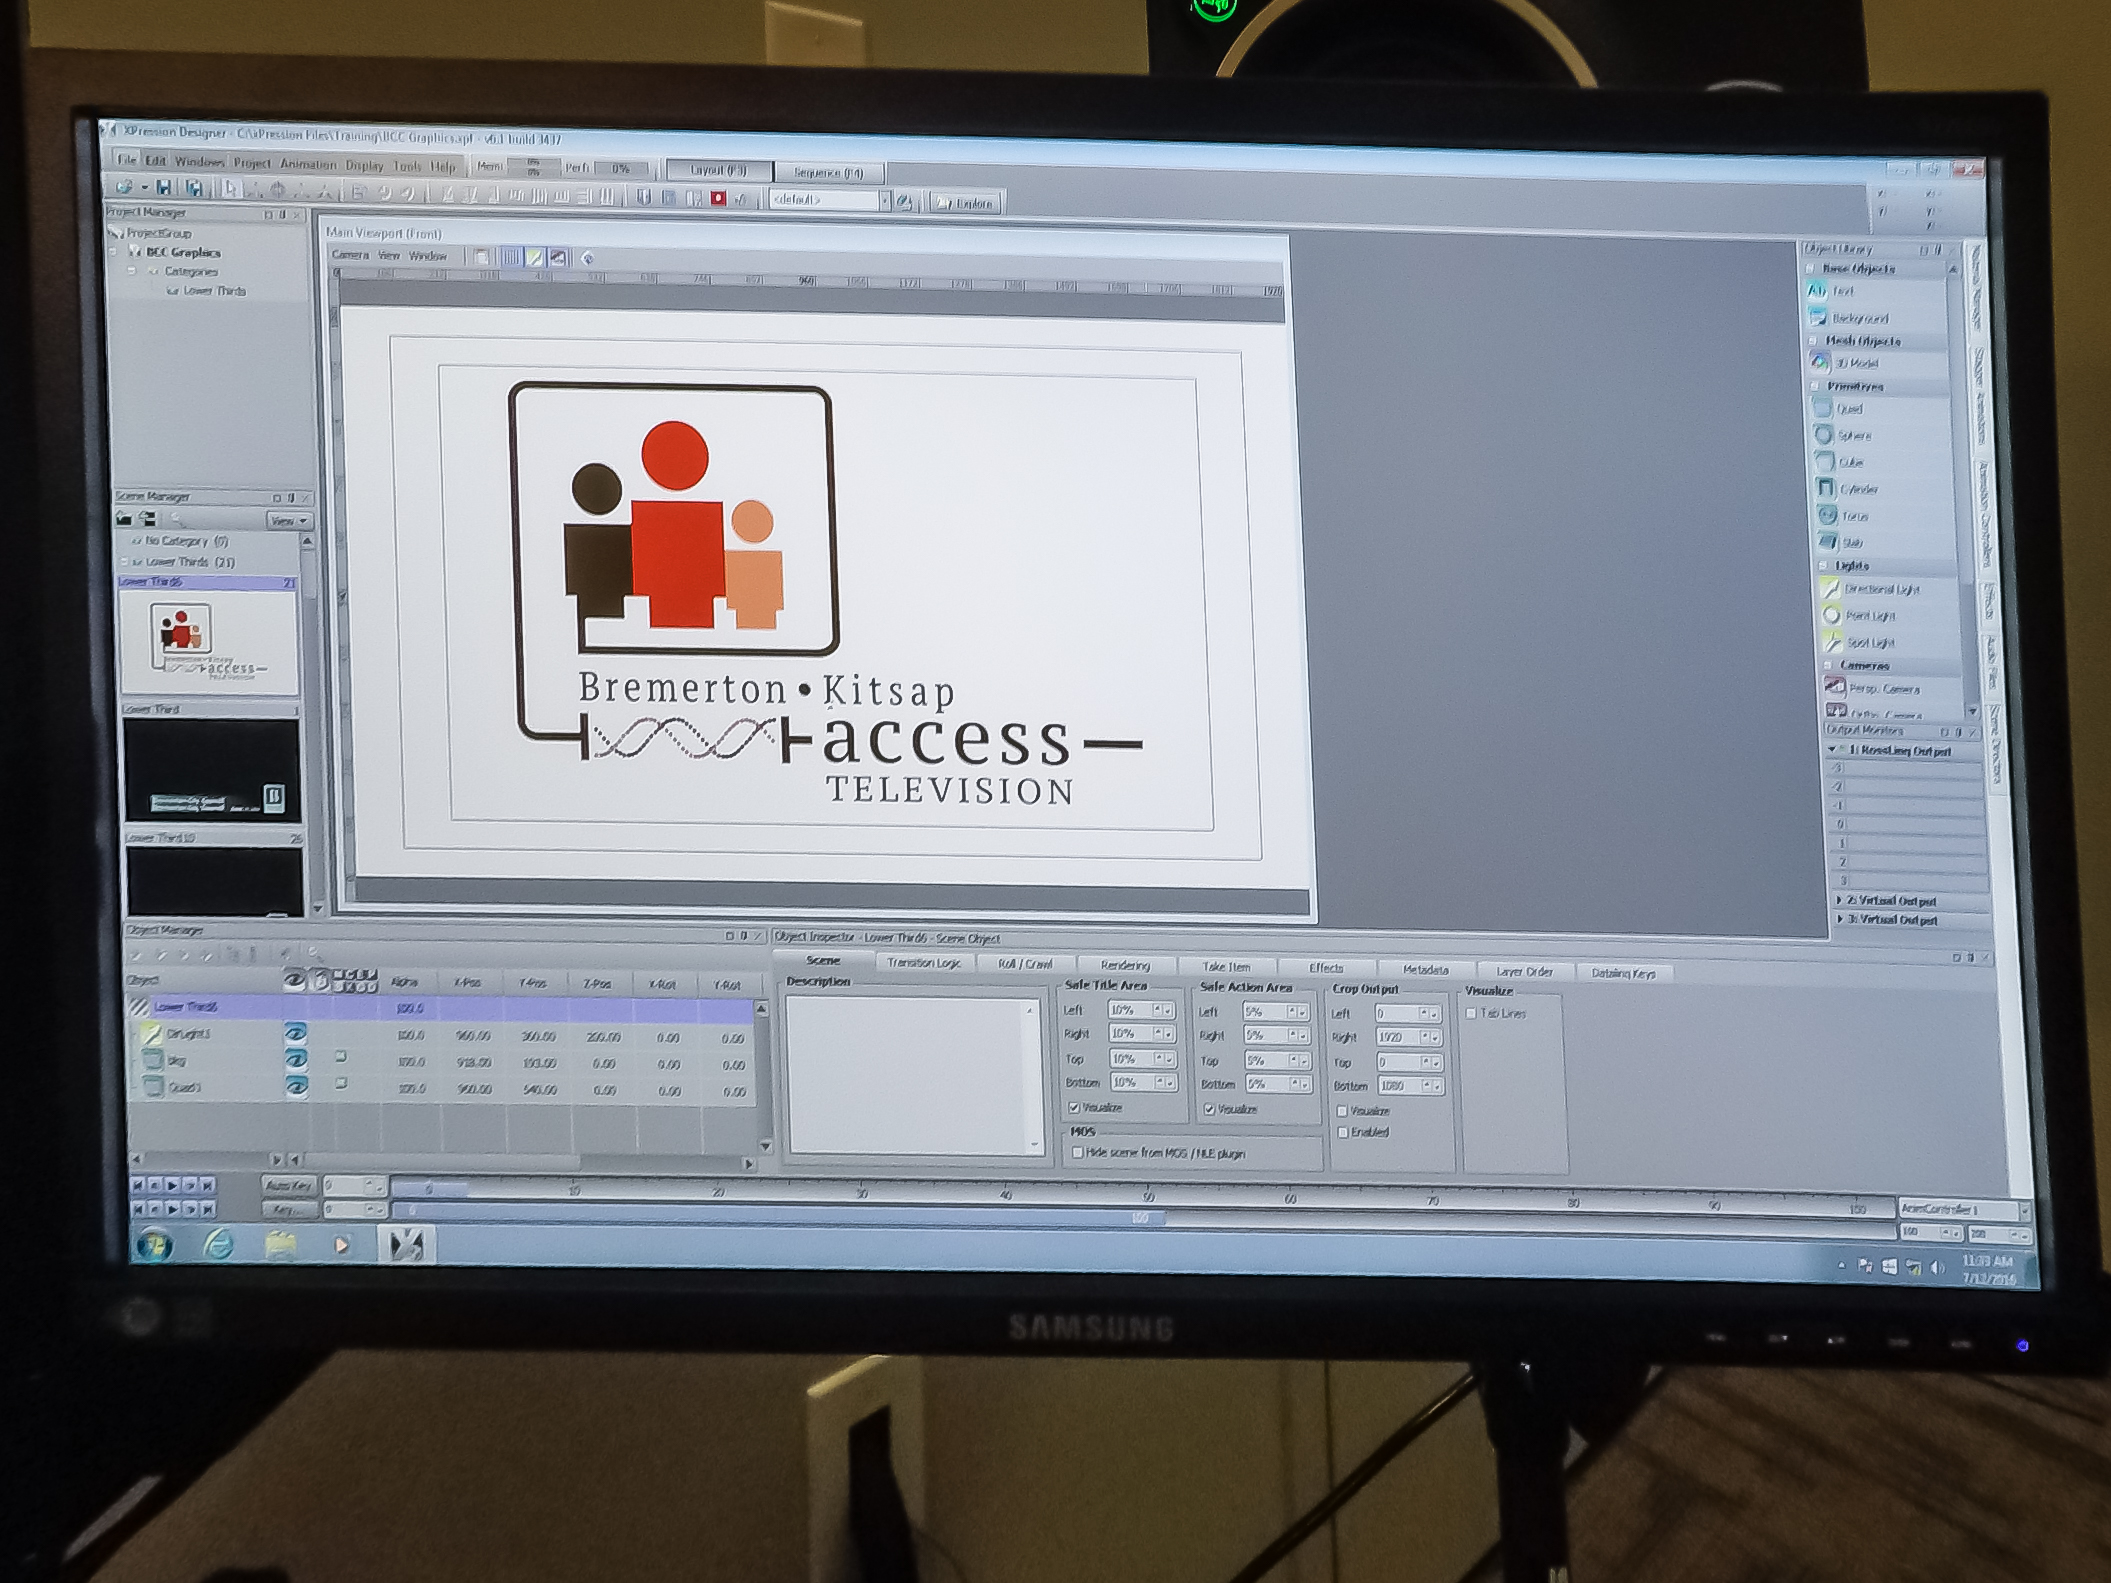Select the arrow pointer tool in the toolbar

(230, 188)
